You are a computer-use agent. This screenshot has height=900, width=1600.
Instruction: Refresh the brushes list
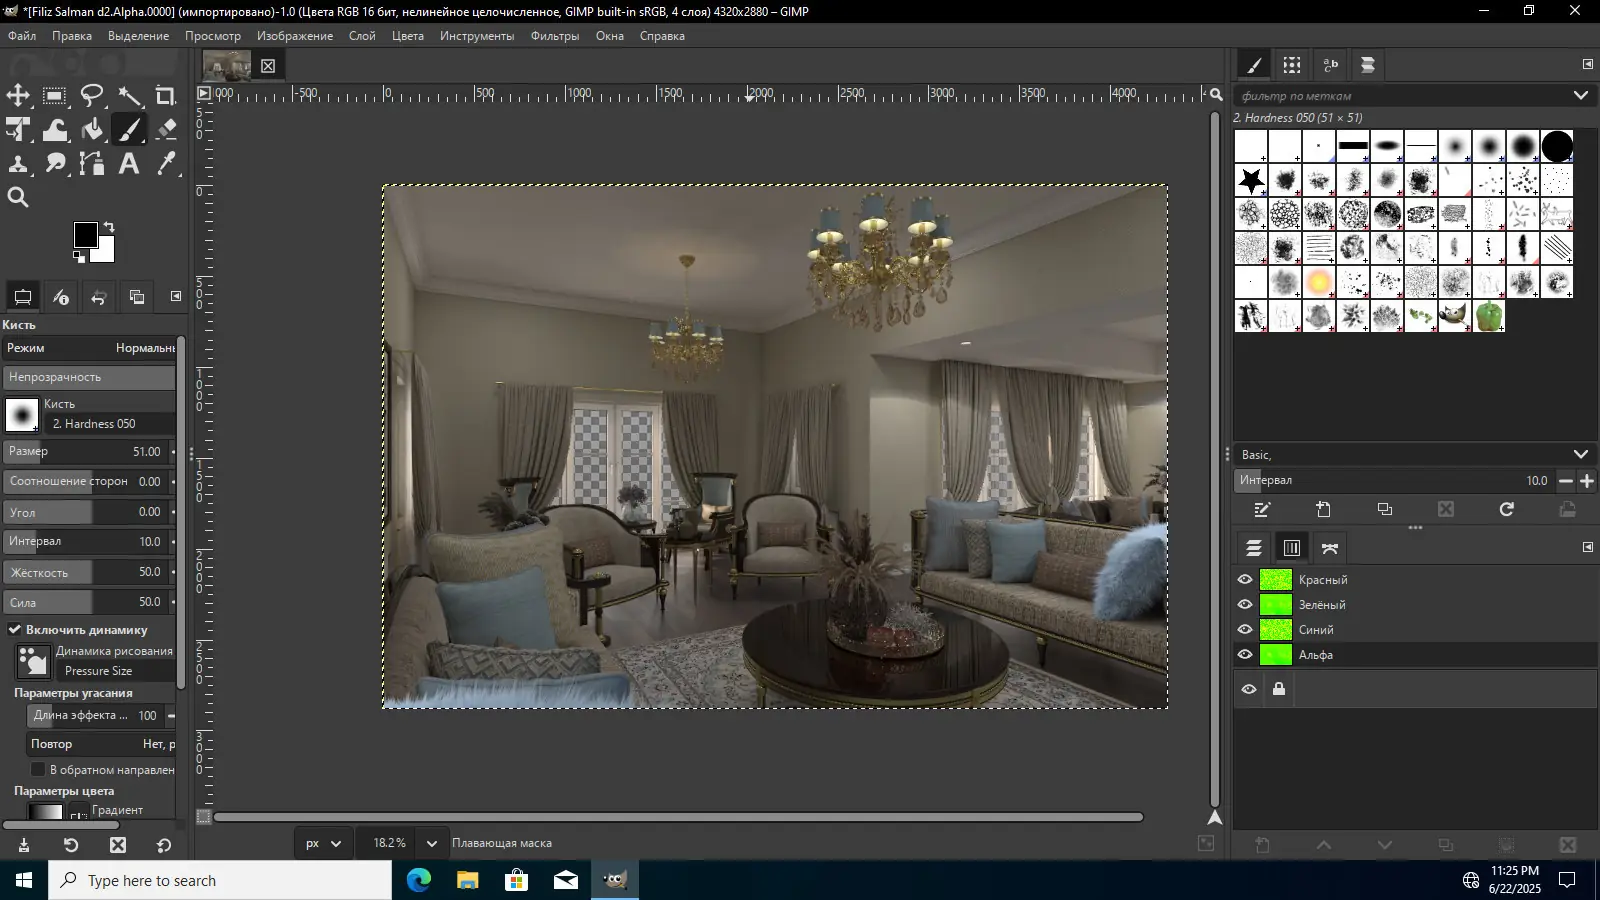1507,510
